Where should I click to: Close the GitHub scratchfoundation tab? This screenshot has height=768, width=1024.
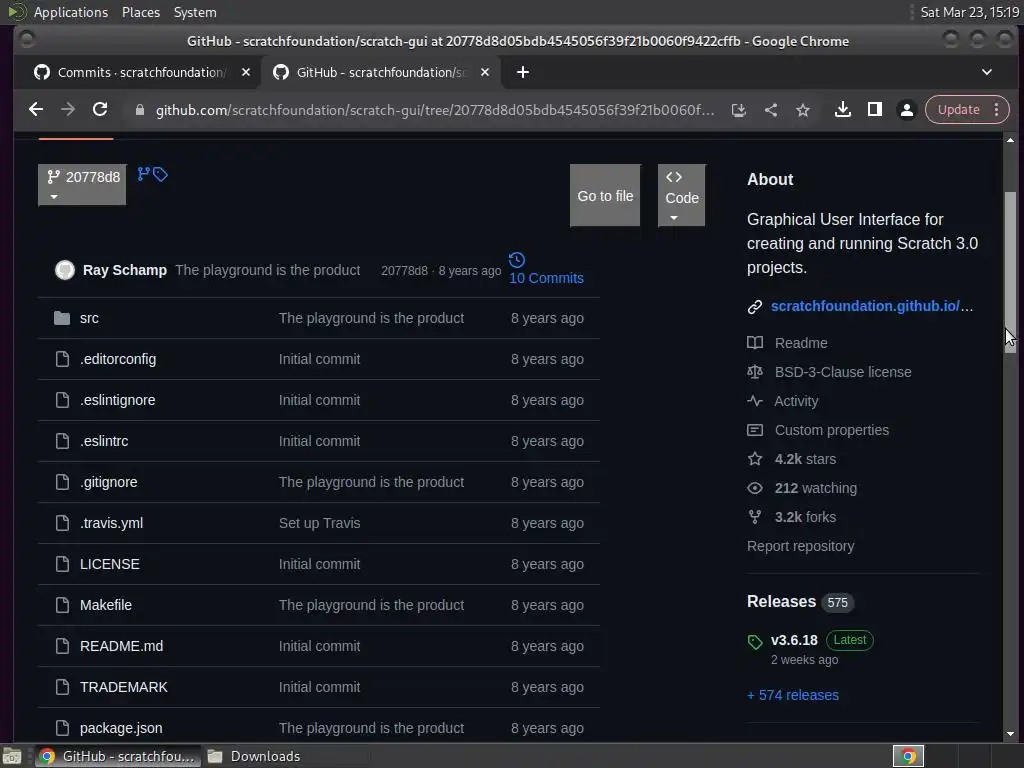485,72
